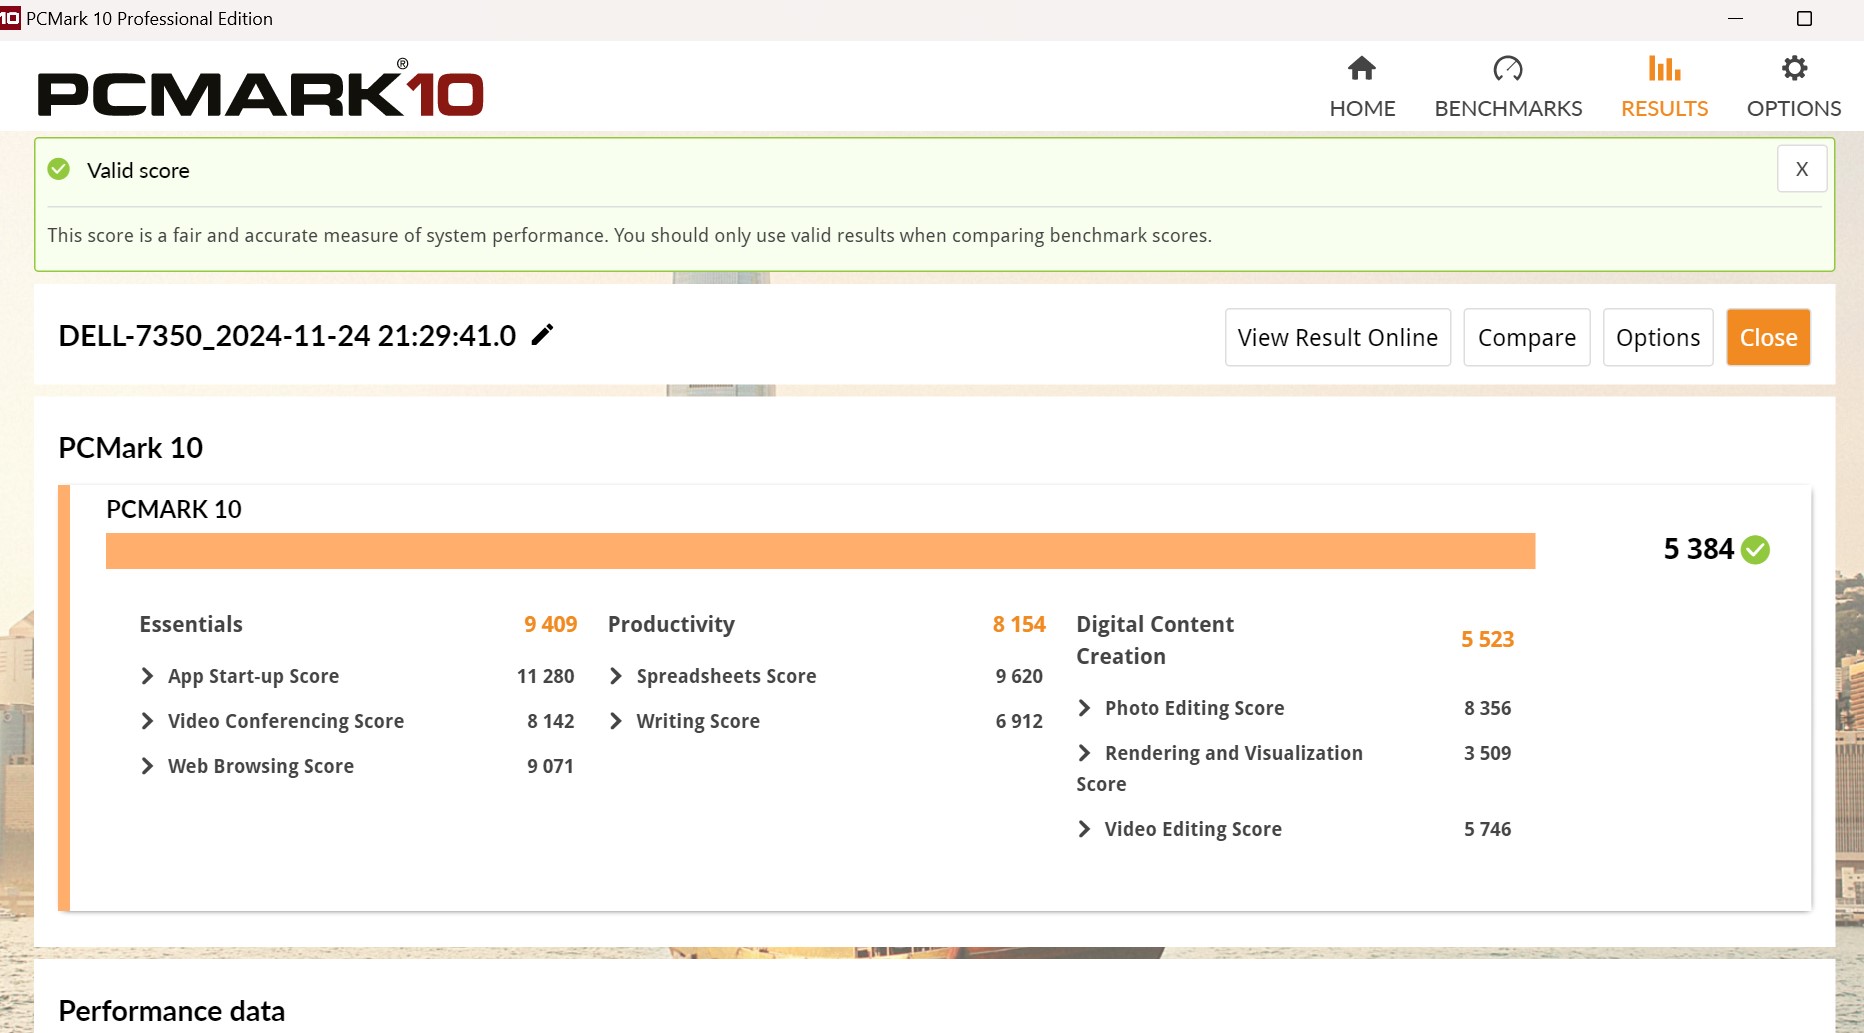Click the Home house icon
Image resolution: width=1864 pixels, height=1033 pixels.
[1361, 69]
